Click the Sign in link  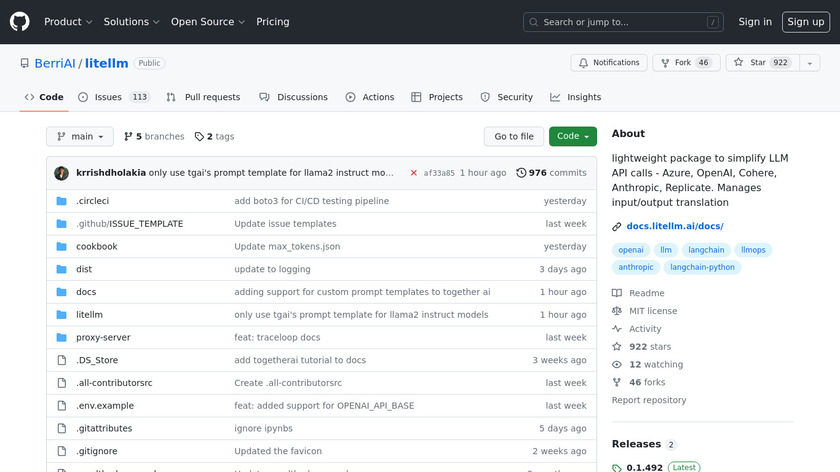pyautogui.click(x=755, y=22)
